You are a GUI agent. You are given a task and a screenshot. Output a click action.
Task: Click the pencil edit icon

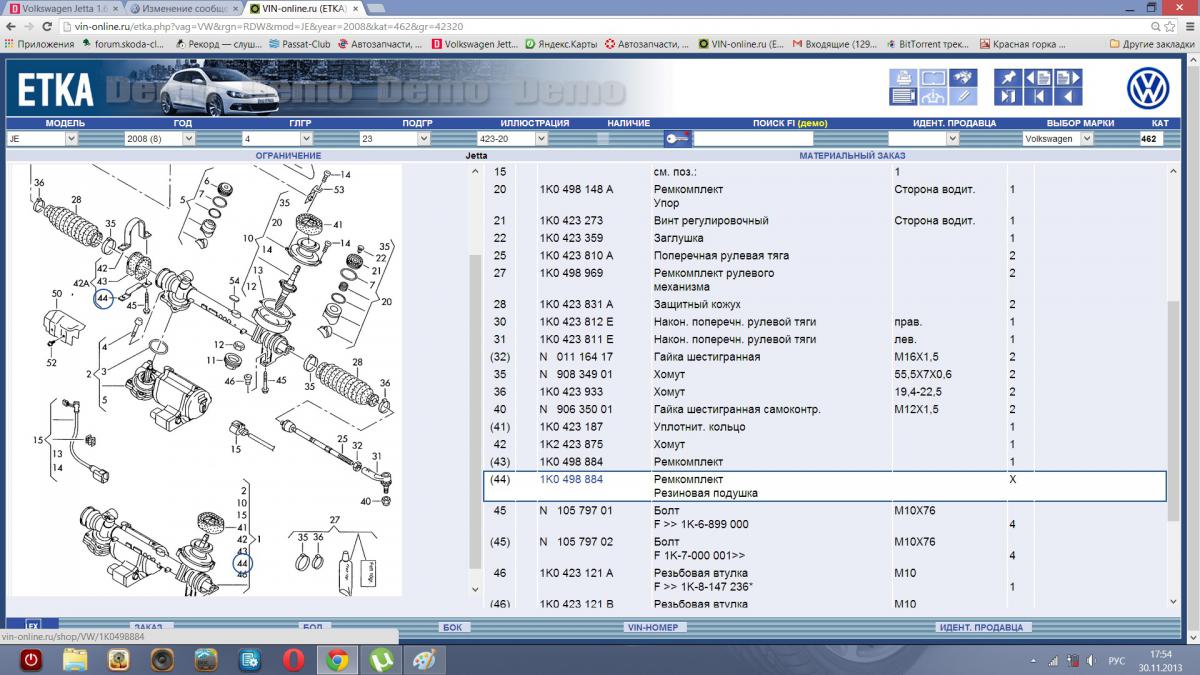(x=963, y=97)
